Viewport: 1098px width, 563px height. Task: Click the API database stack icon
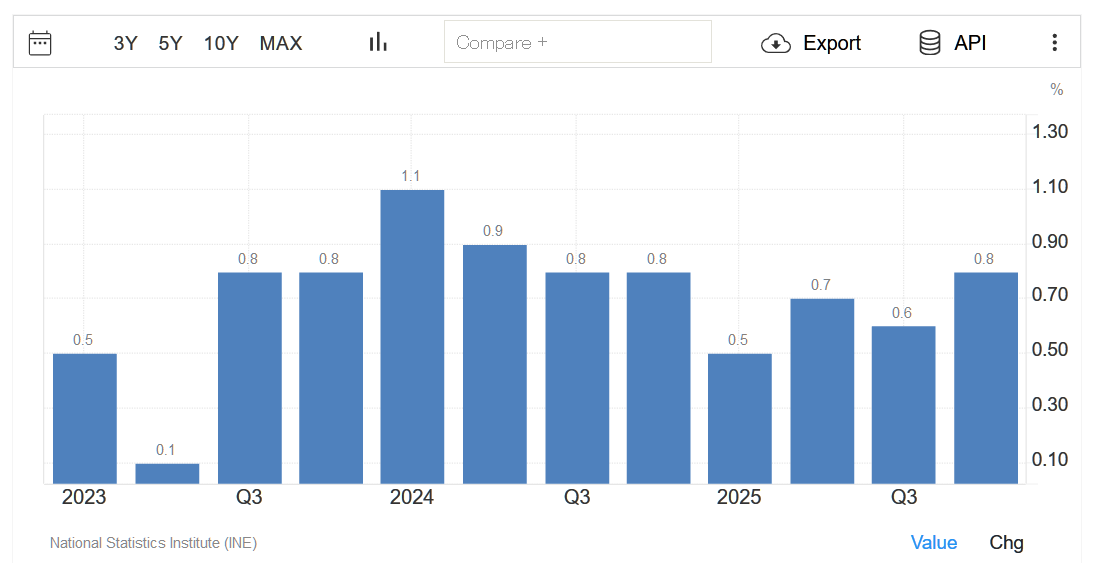click(930, 43)
